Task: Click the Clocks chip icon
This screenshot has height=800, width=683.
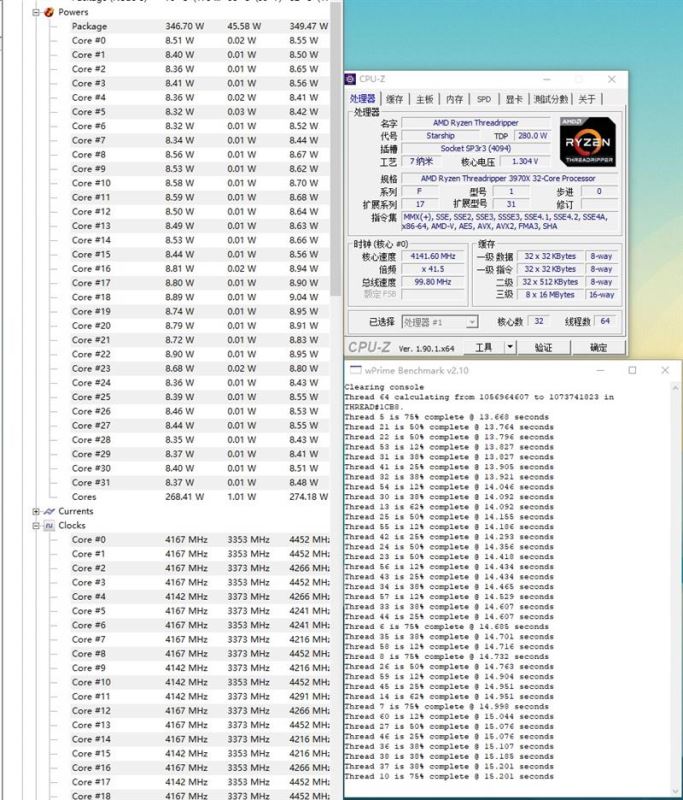Action: [x=49, y=526]
